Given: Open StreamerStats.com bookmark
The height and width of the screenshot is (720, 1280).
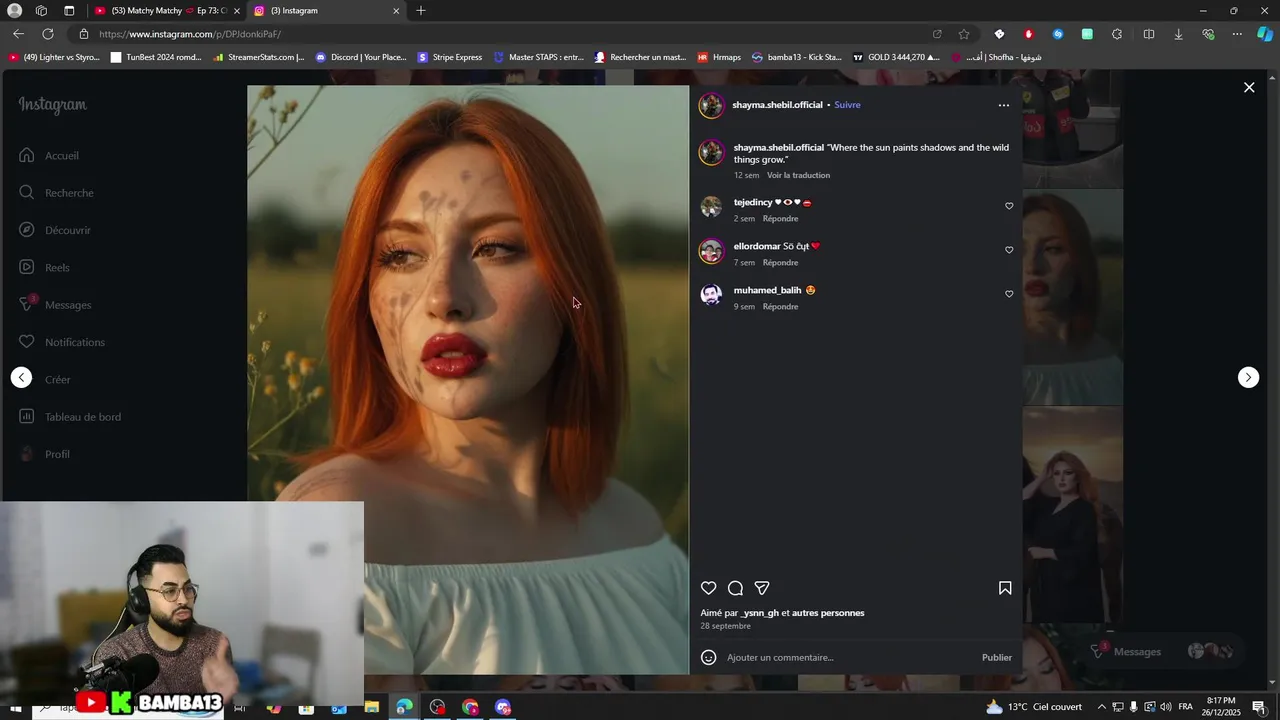Looking at the screenshot, I should coord(258,57).
